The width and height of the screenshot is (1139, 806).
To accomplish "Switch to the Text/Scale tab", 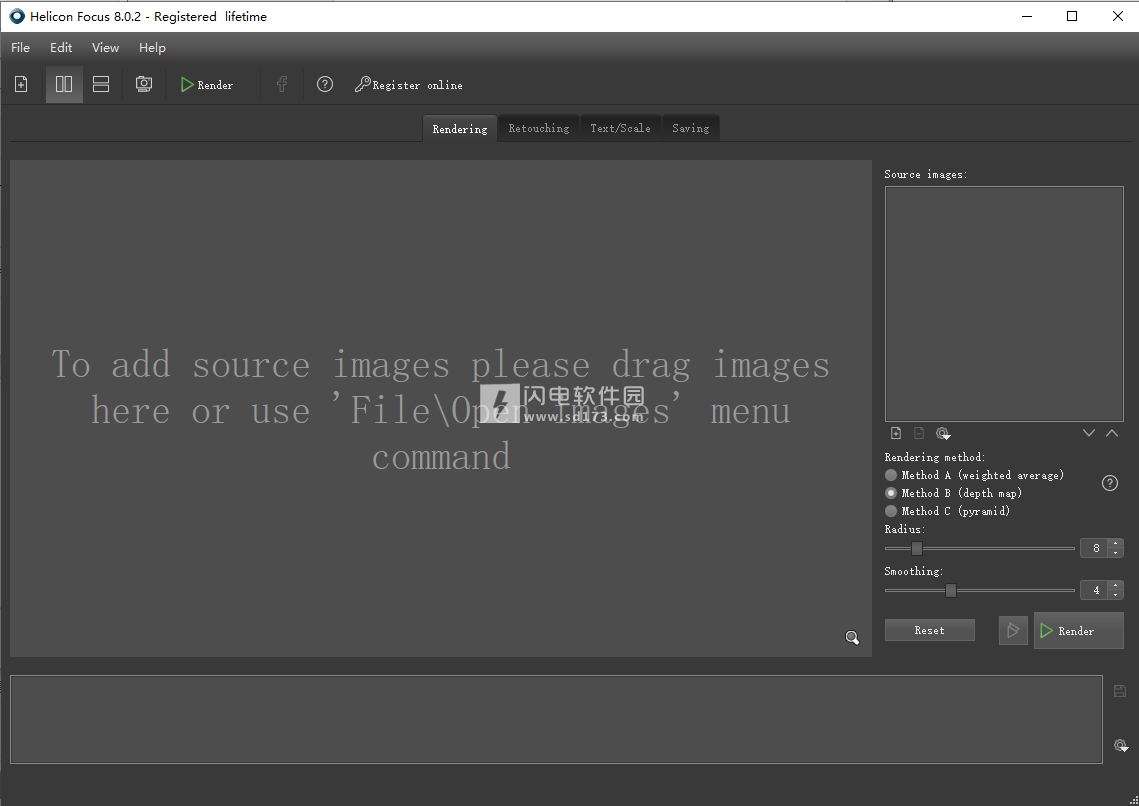I will point(620,128).
